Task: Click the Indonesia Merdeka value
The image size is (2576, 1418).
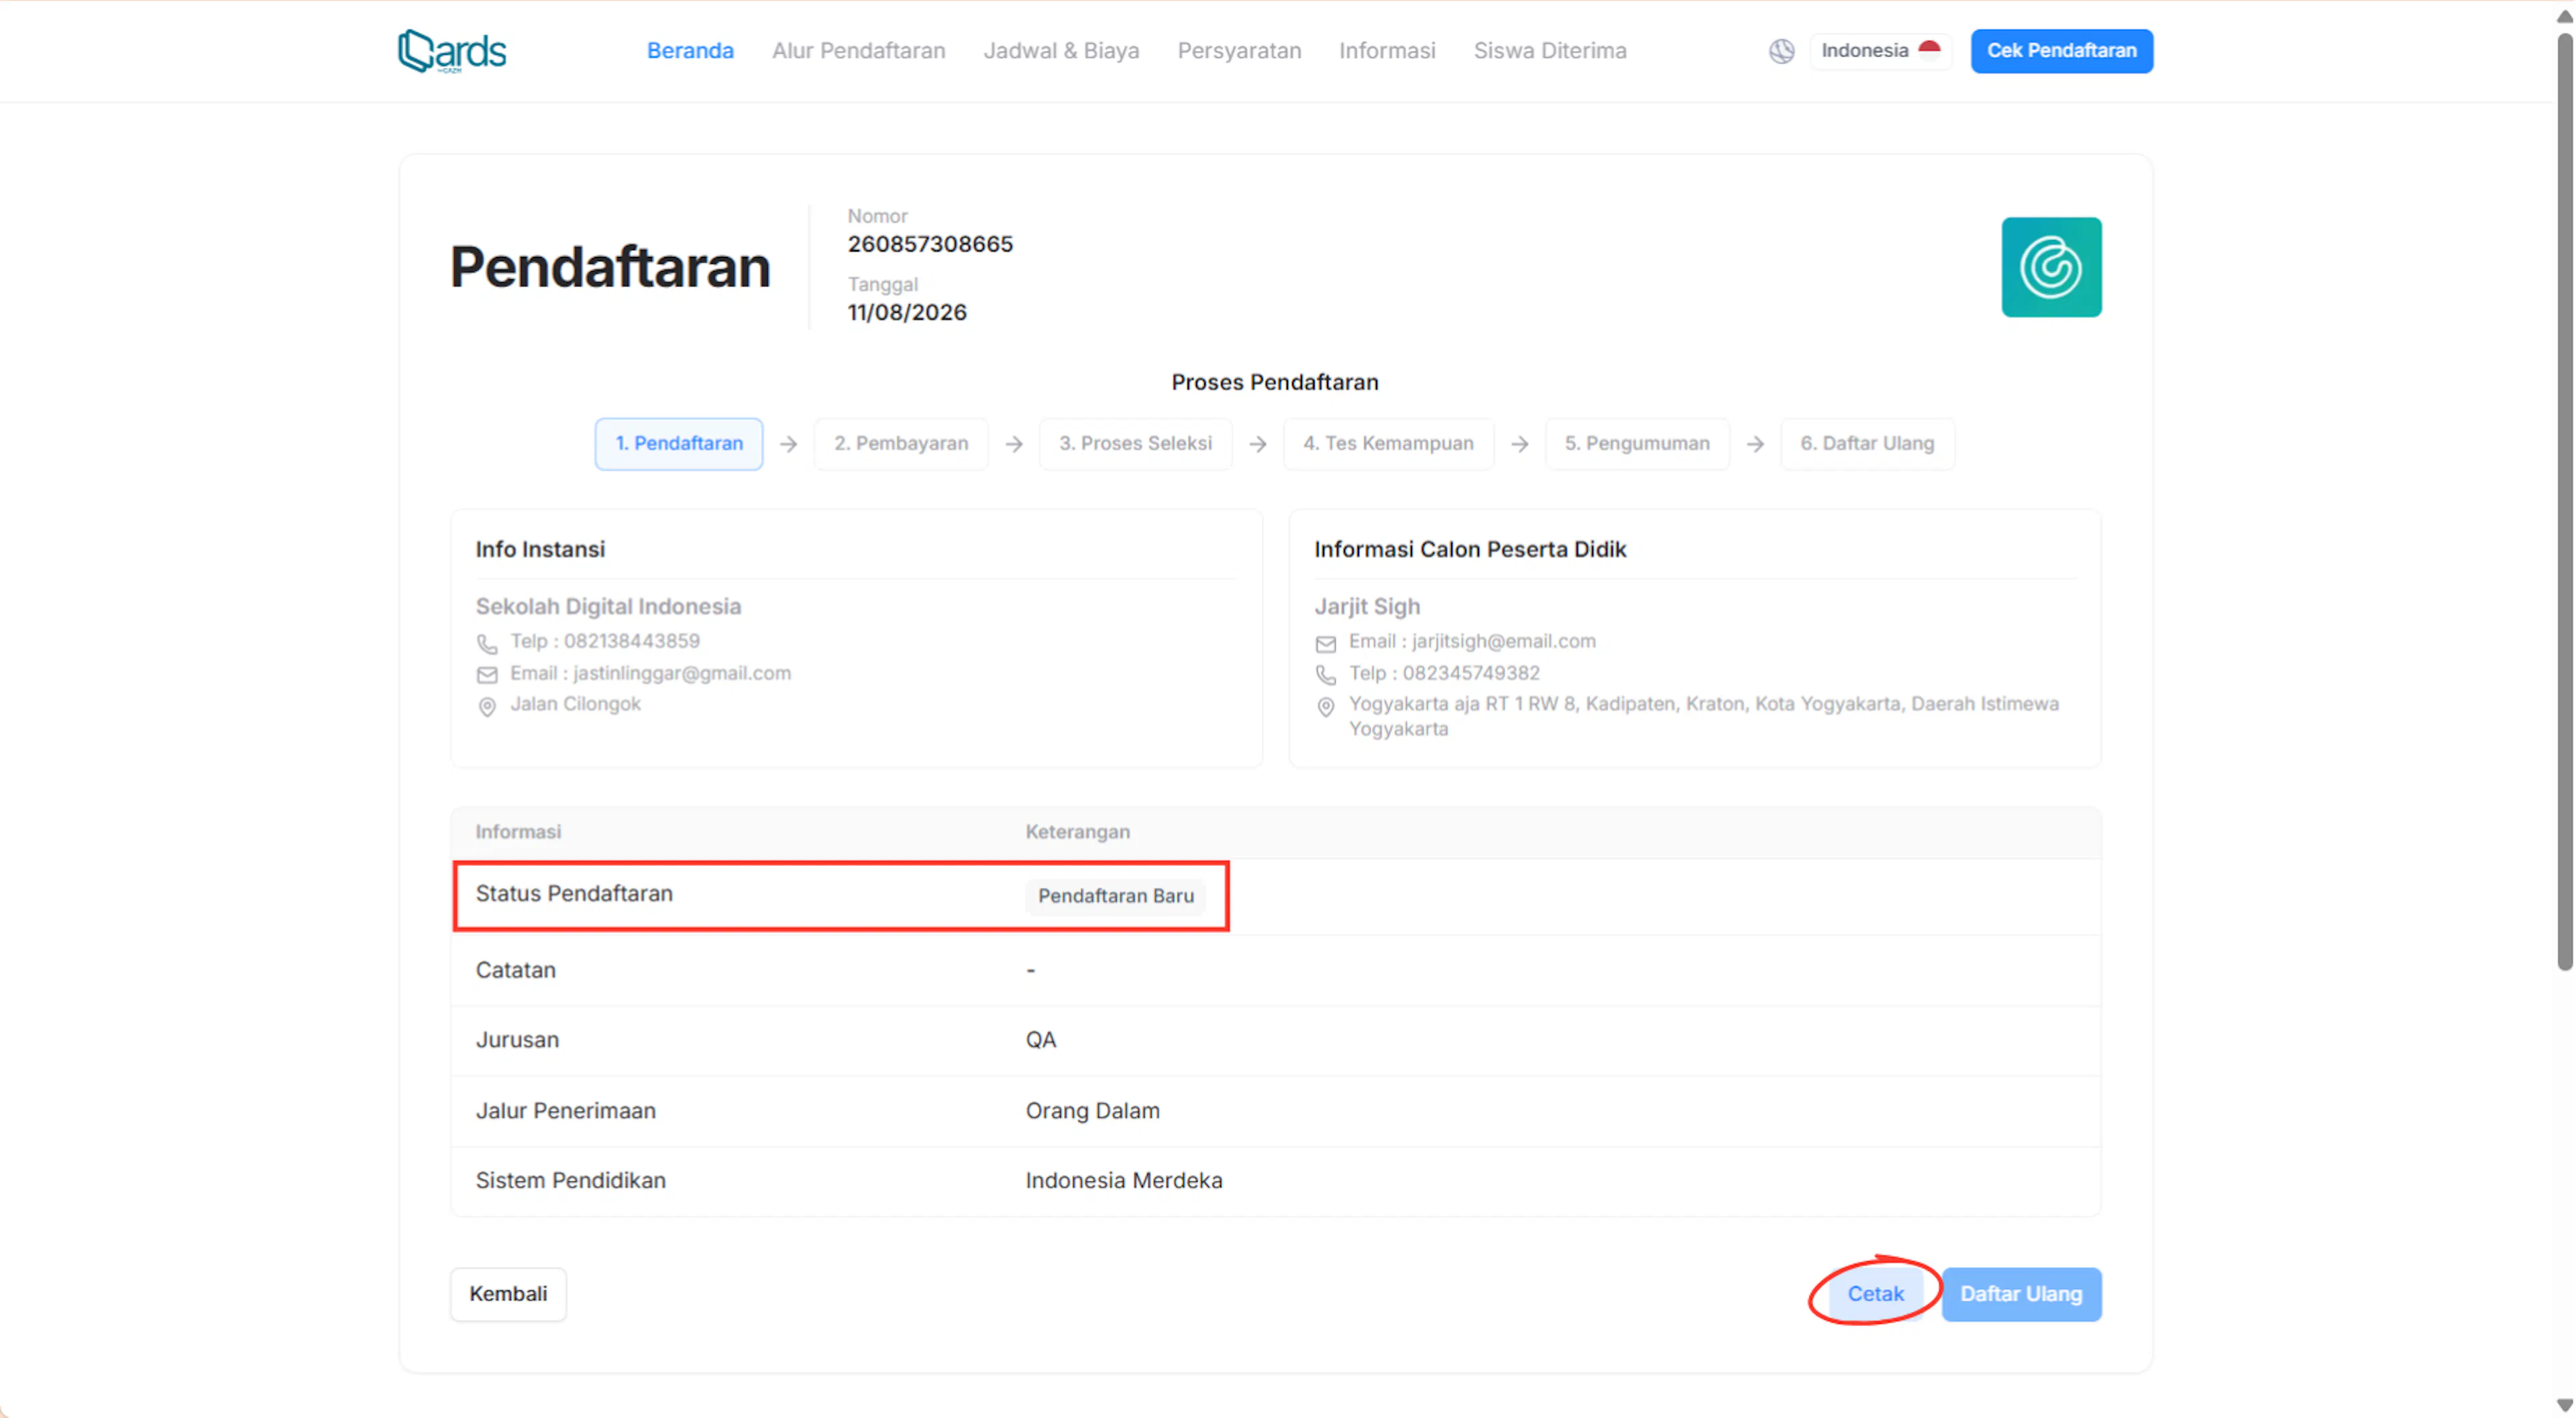Action: coord(1123,1181)
